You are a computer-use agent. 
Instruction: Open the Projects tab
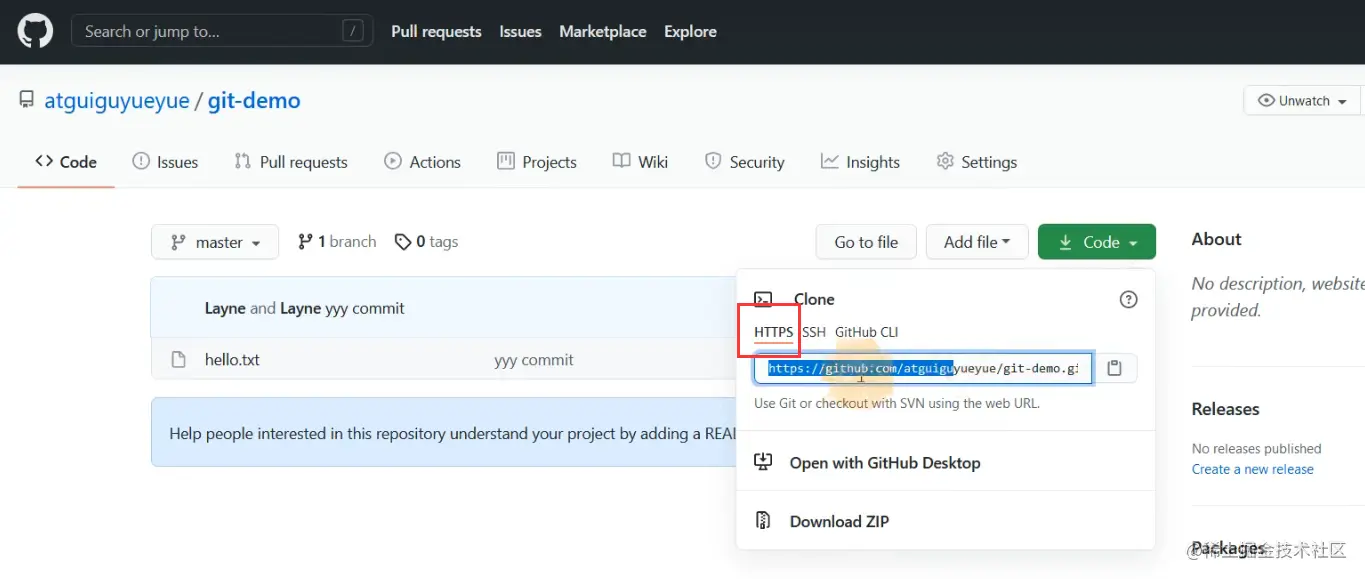coord(537,162)
